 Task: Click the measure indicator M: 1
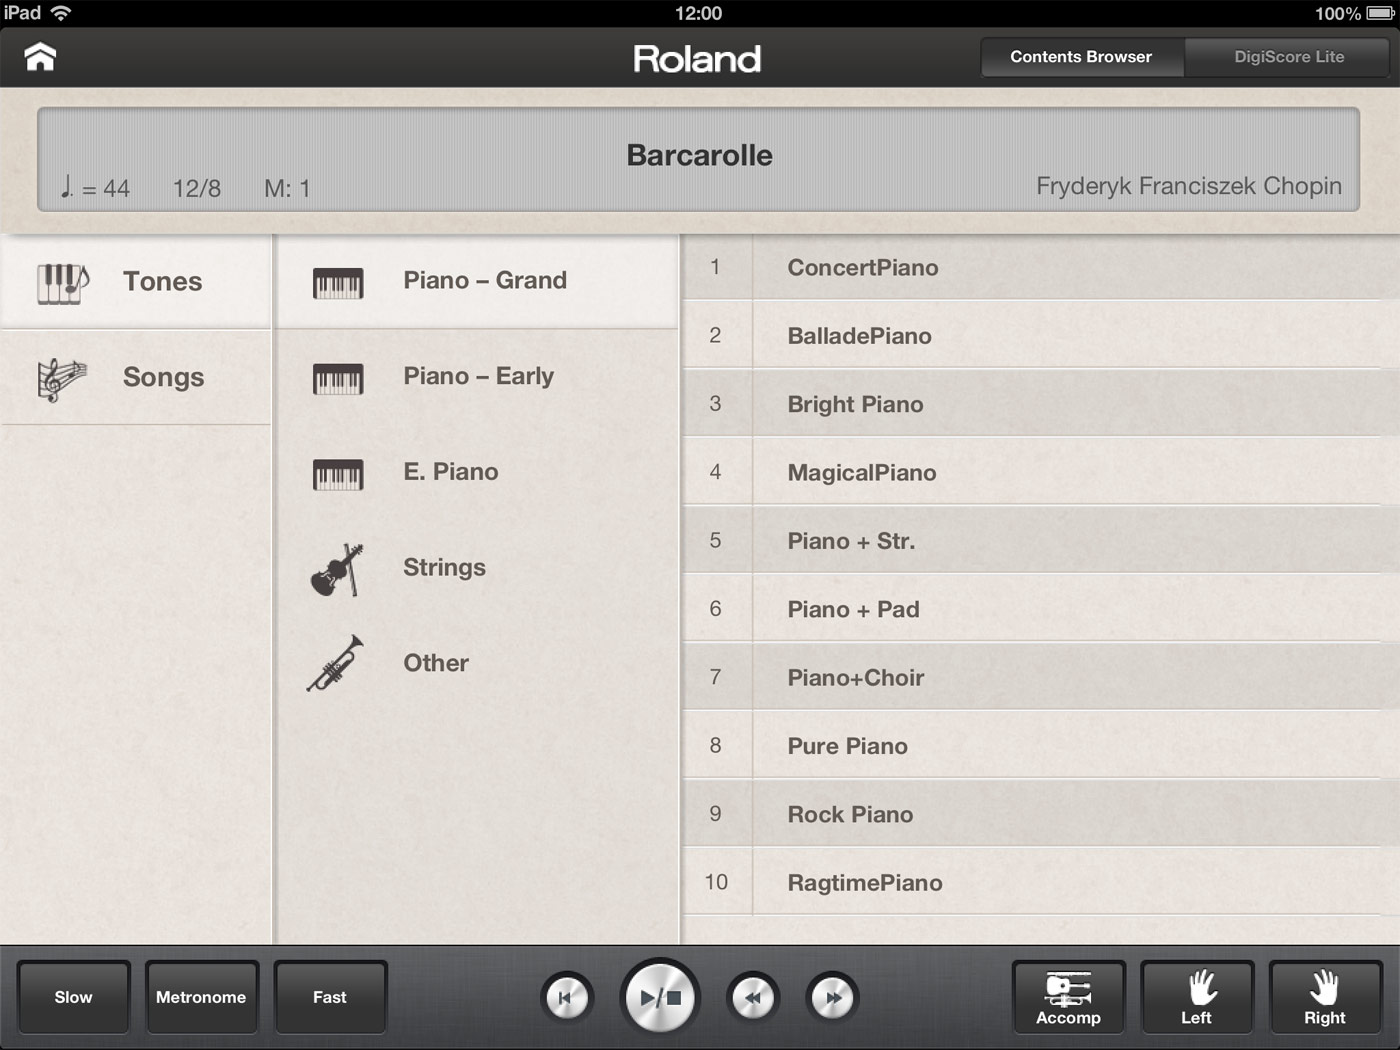pos(287,188)
